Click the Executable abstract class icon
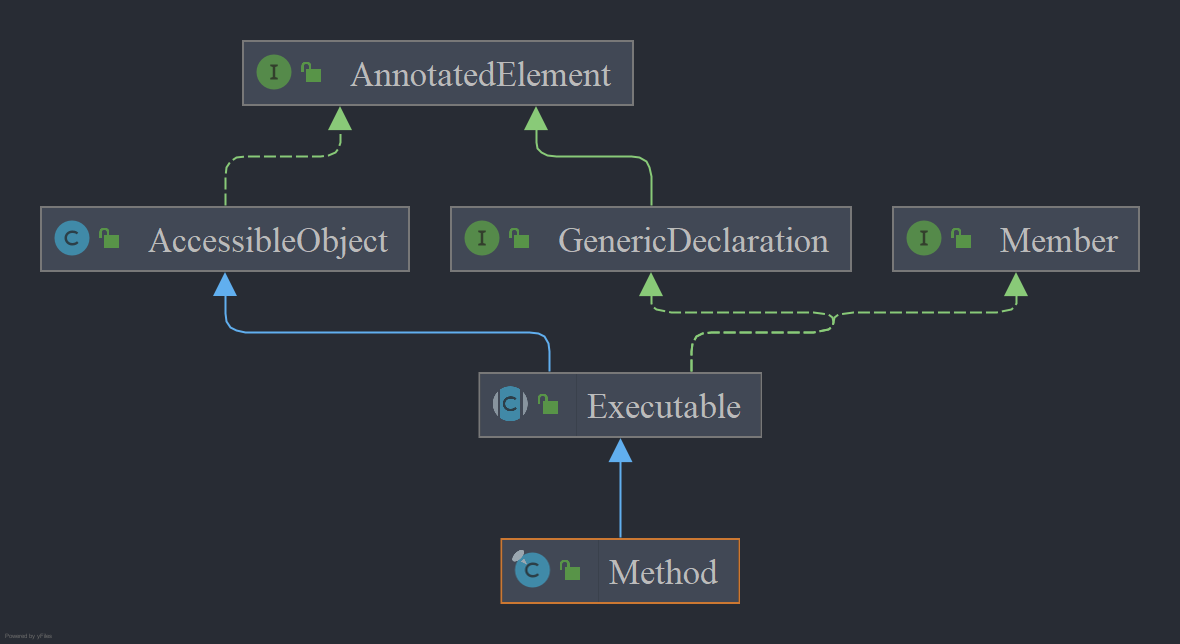 [x=510, y=404]
